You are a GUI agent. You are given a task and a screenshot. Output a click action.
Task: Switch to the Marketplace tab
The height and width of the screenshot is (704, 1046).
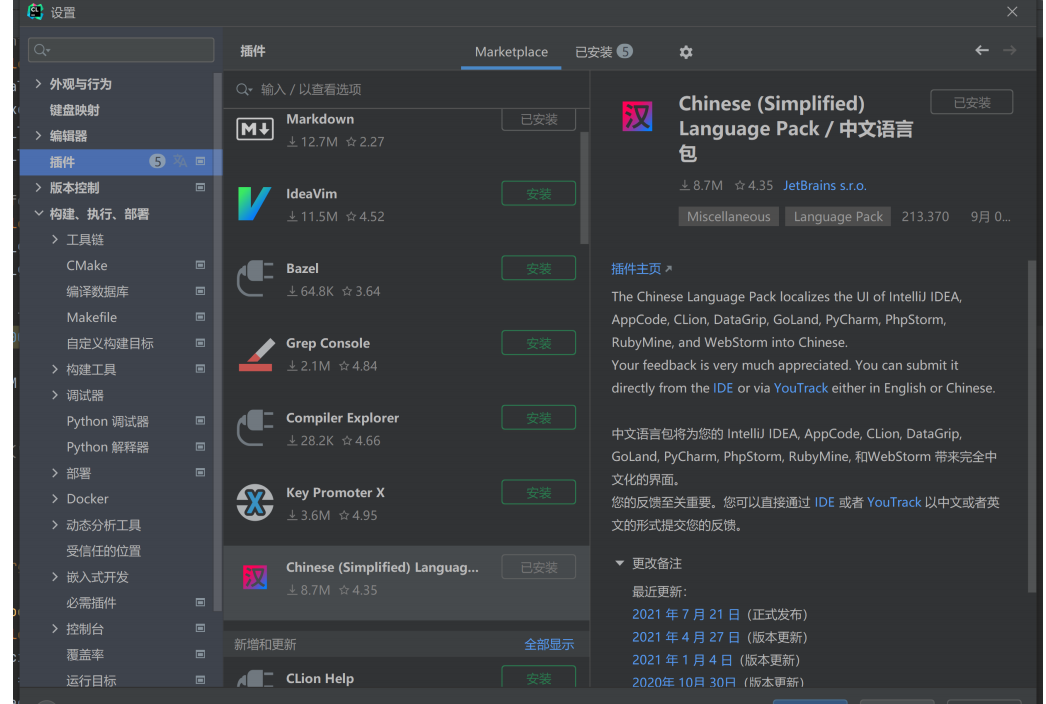click(x=511, y=52)
